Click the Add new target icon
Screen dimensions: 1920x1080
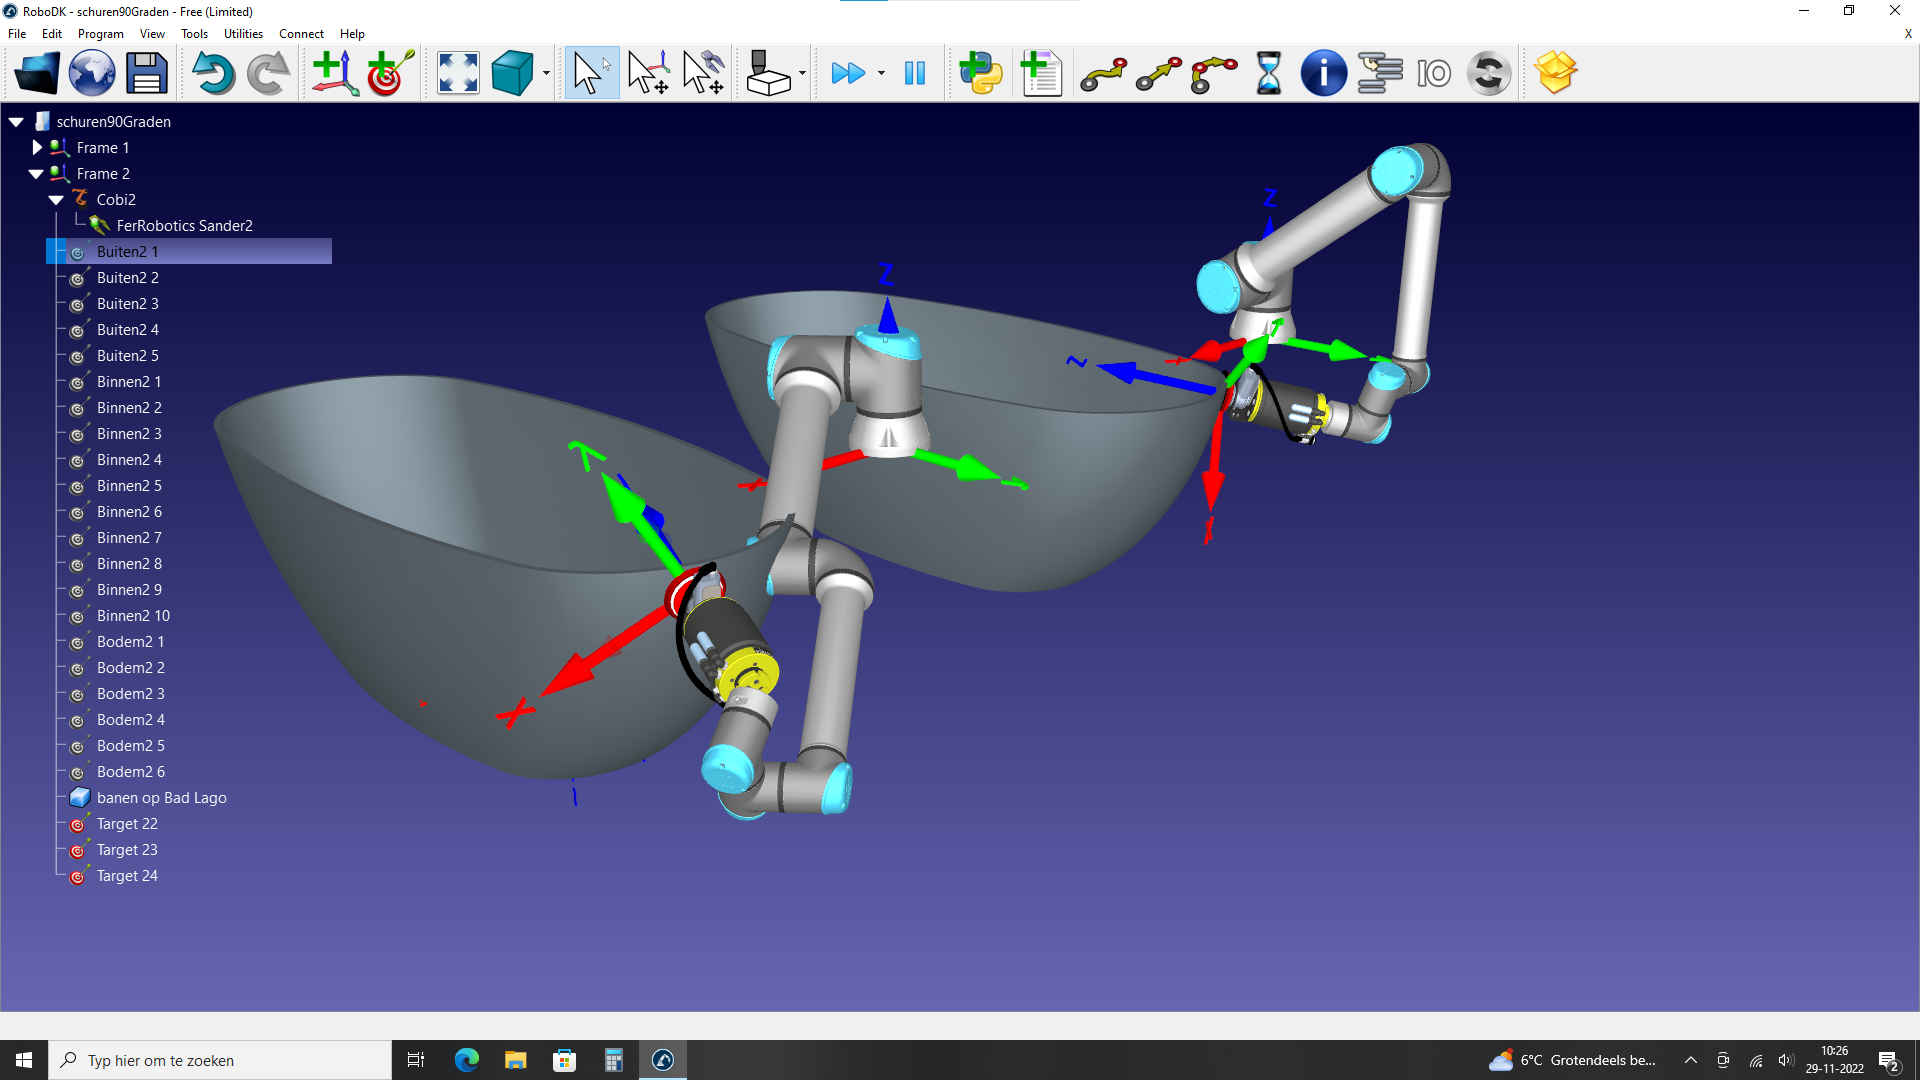coord(390,73)
